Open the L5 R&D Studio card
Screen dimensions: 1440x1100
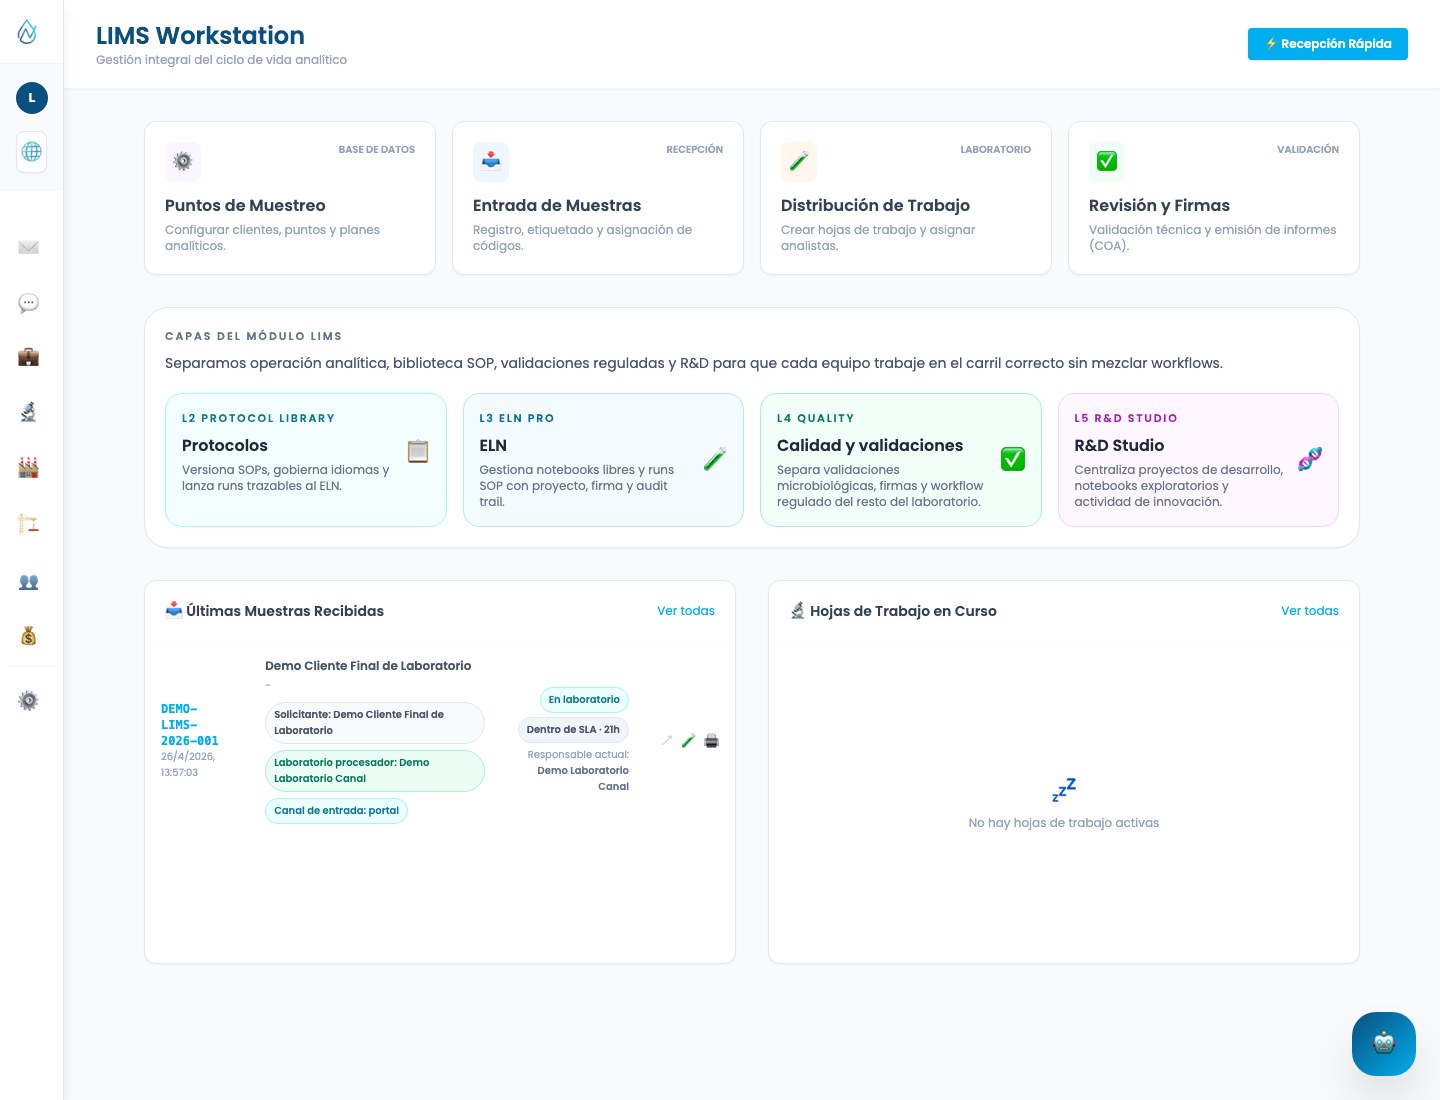coord(1198,460)
